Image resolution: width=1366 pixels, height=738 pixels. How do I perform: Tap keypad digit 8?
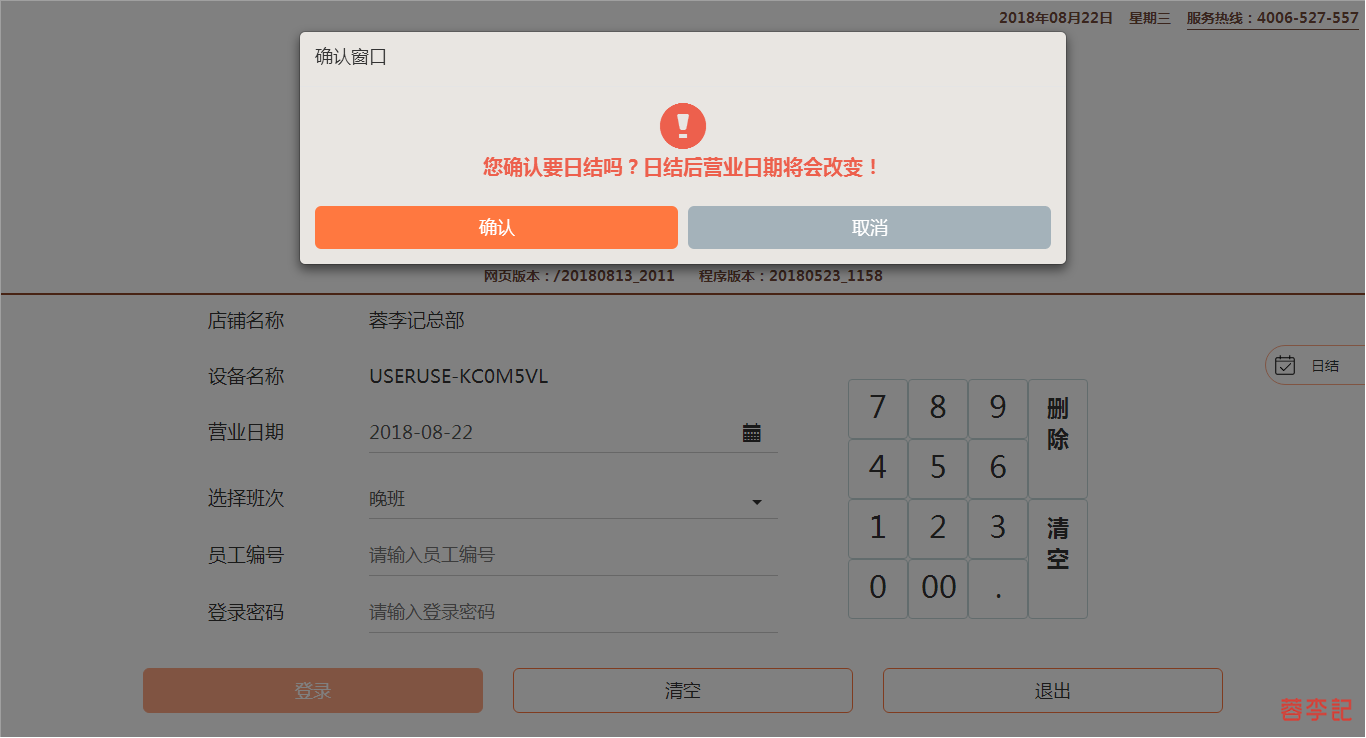click(938, 408)
